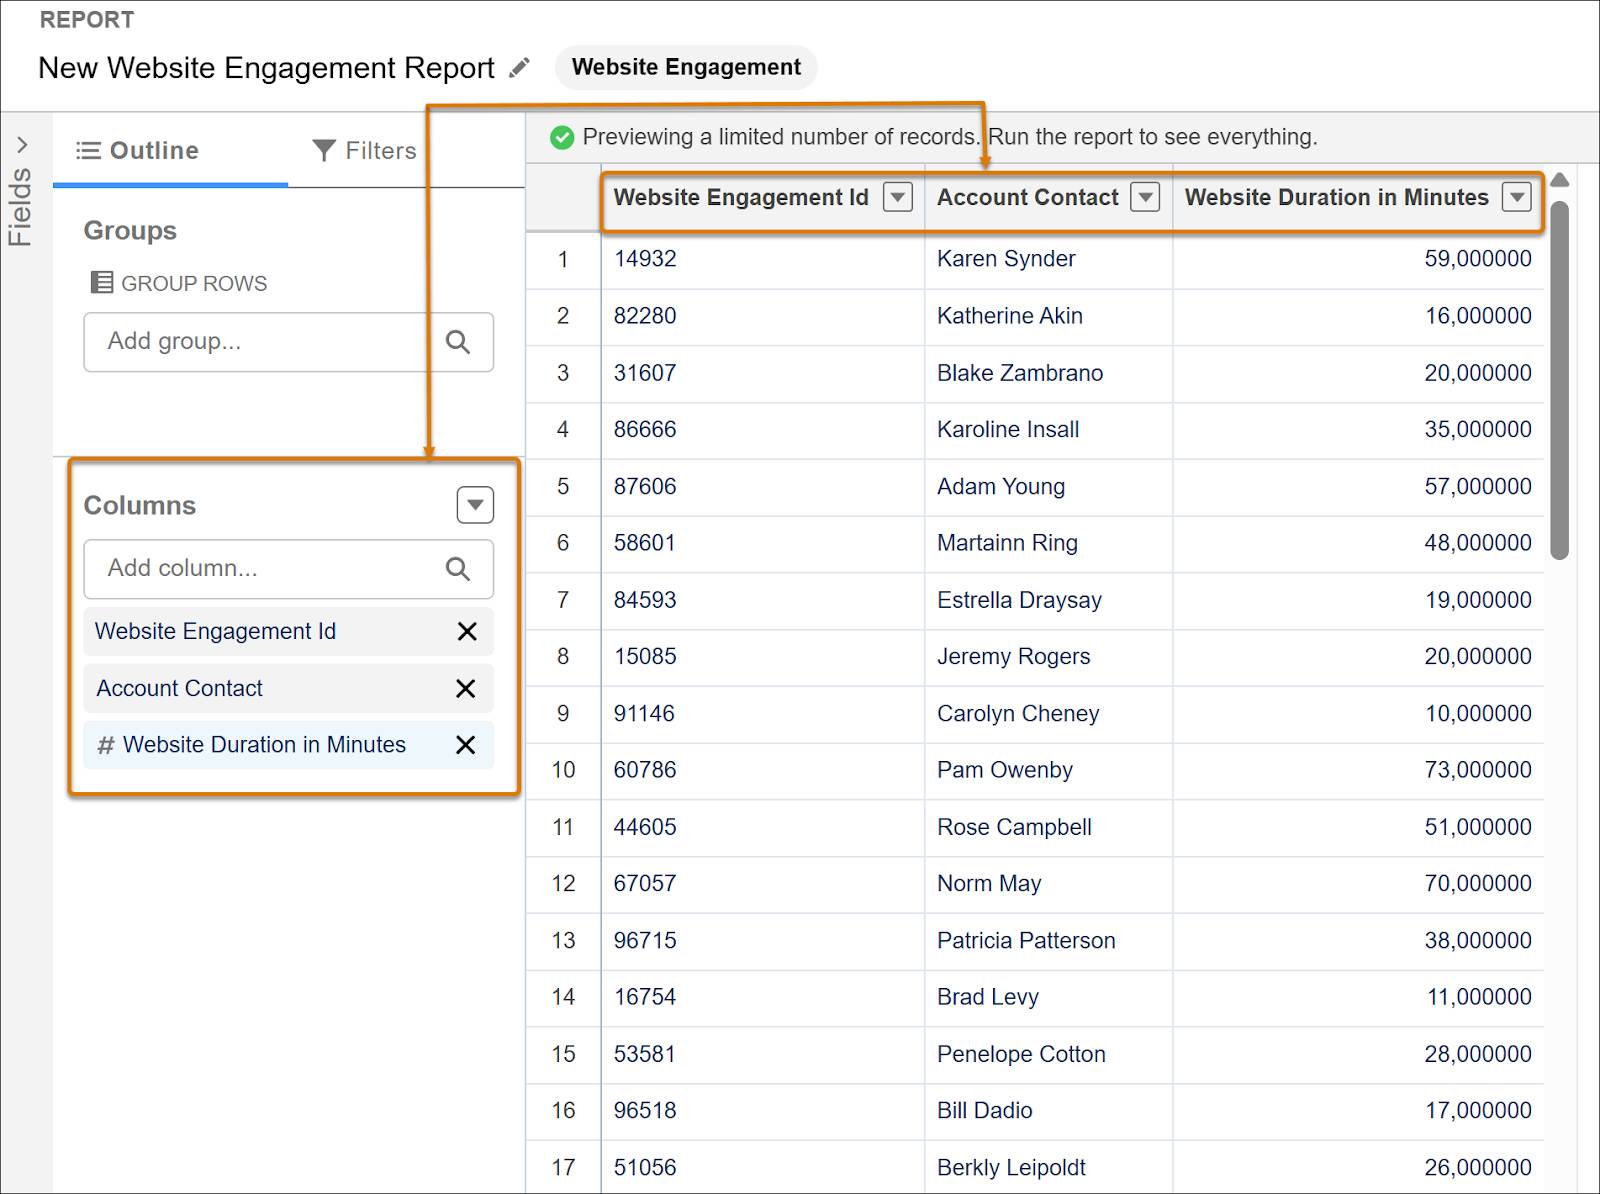Click the green check success icon
The image size is (1600, 1194).
click(x=562, y=137)
